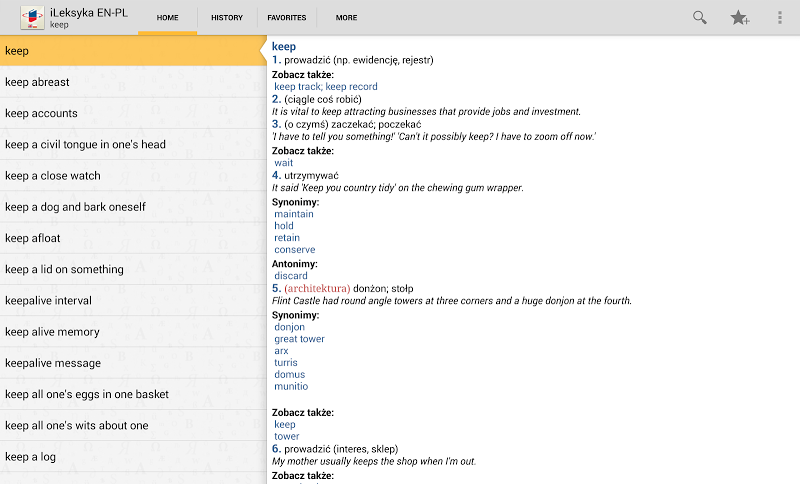Follow the 'keep track; keep record' link
800x484 pixels.
point(326,87)
